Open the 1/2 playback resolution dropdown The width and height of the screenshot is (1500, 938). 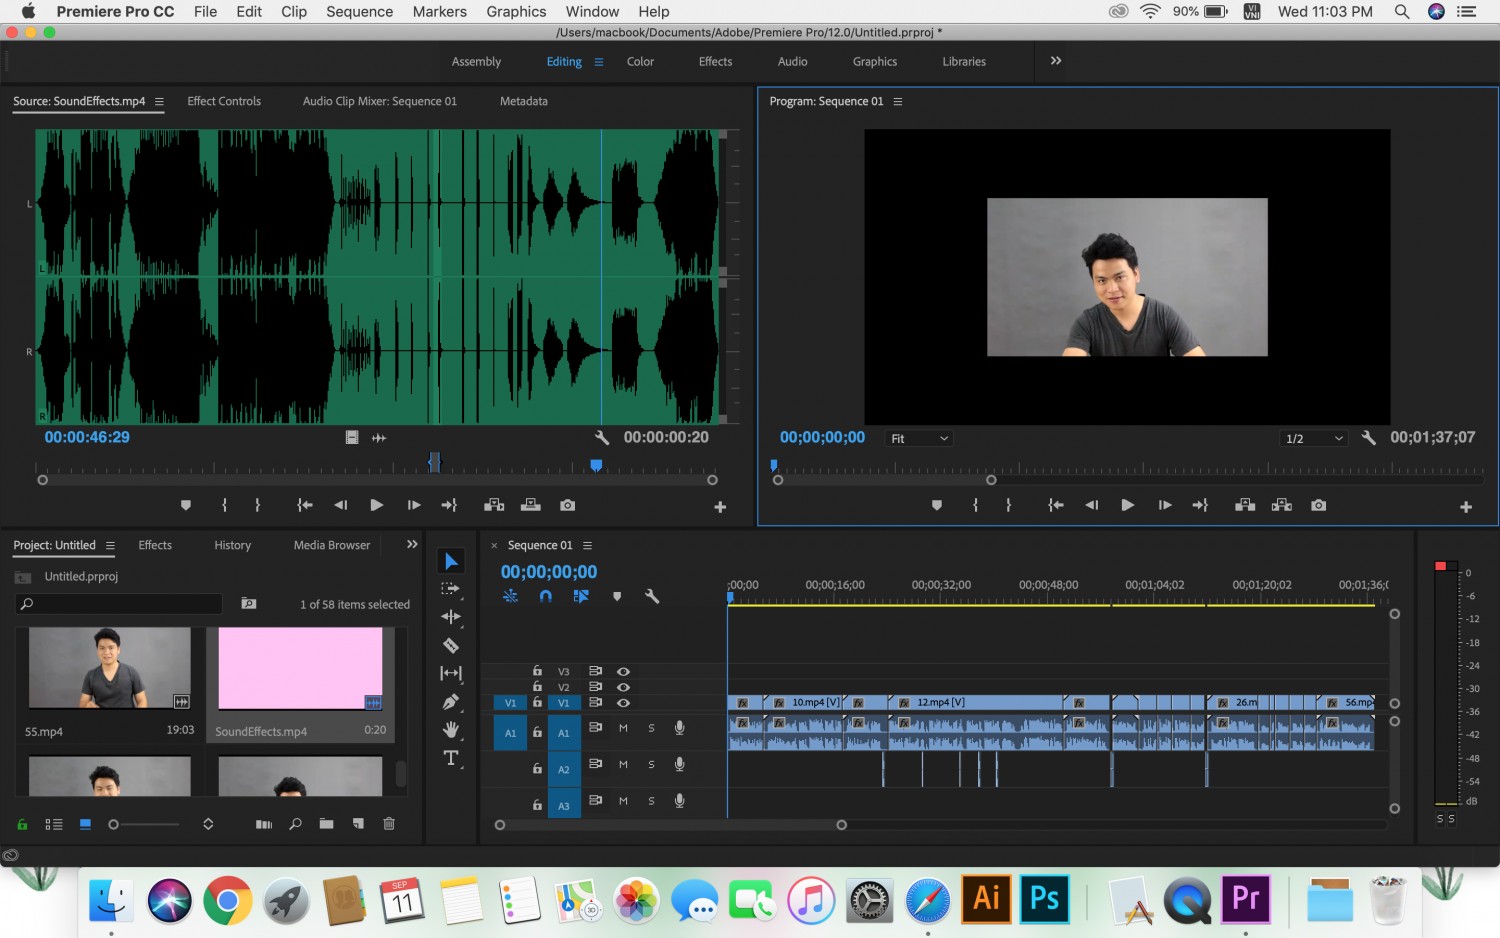point(1314,438)
